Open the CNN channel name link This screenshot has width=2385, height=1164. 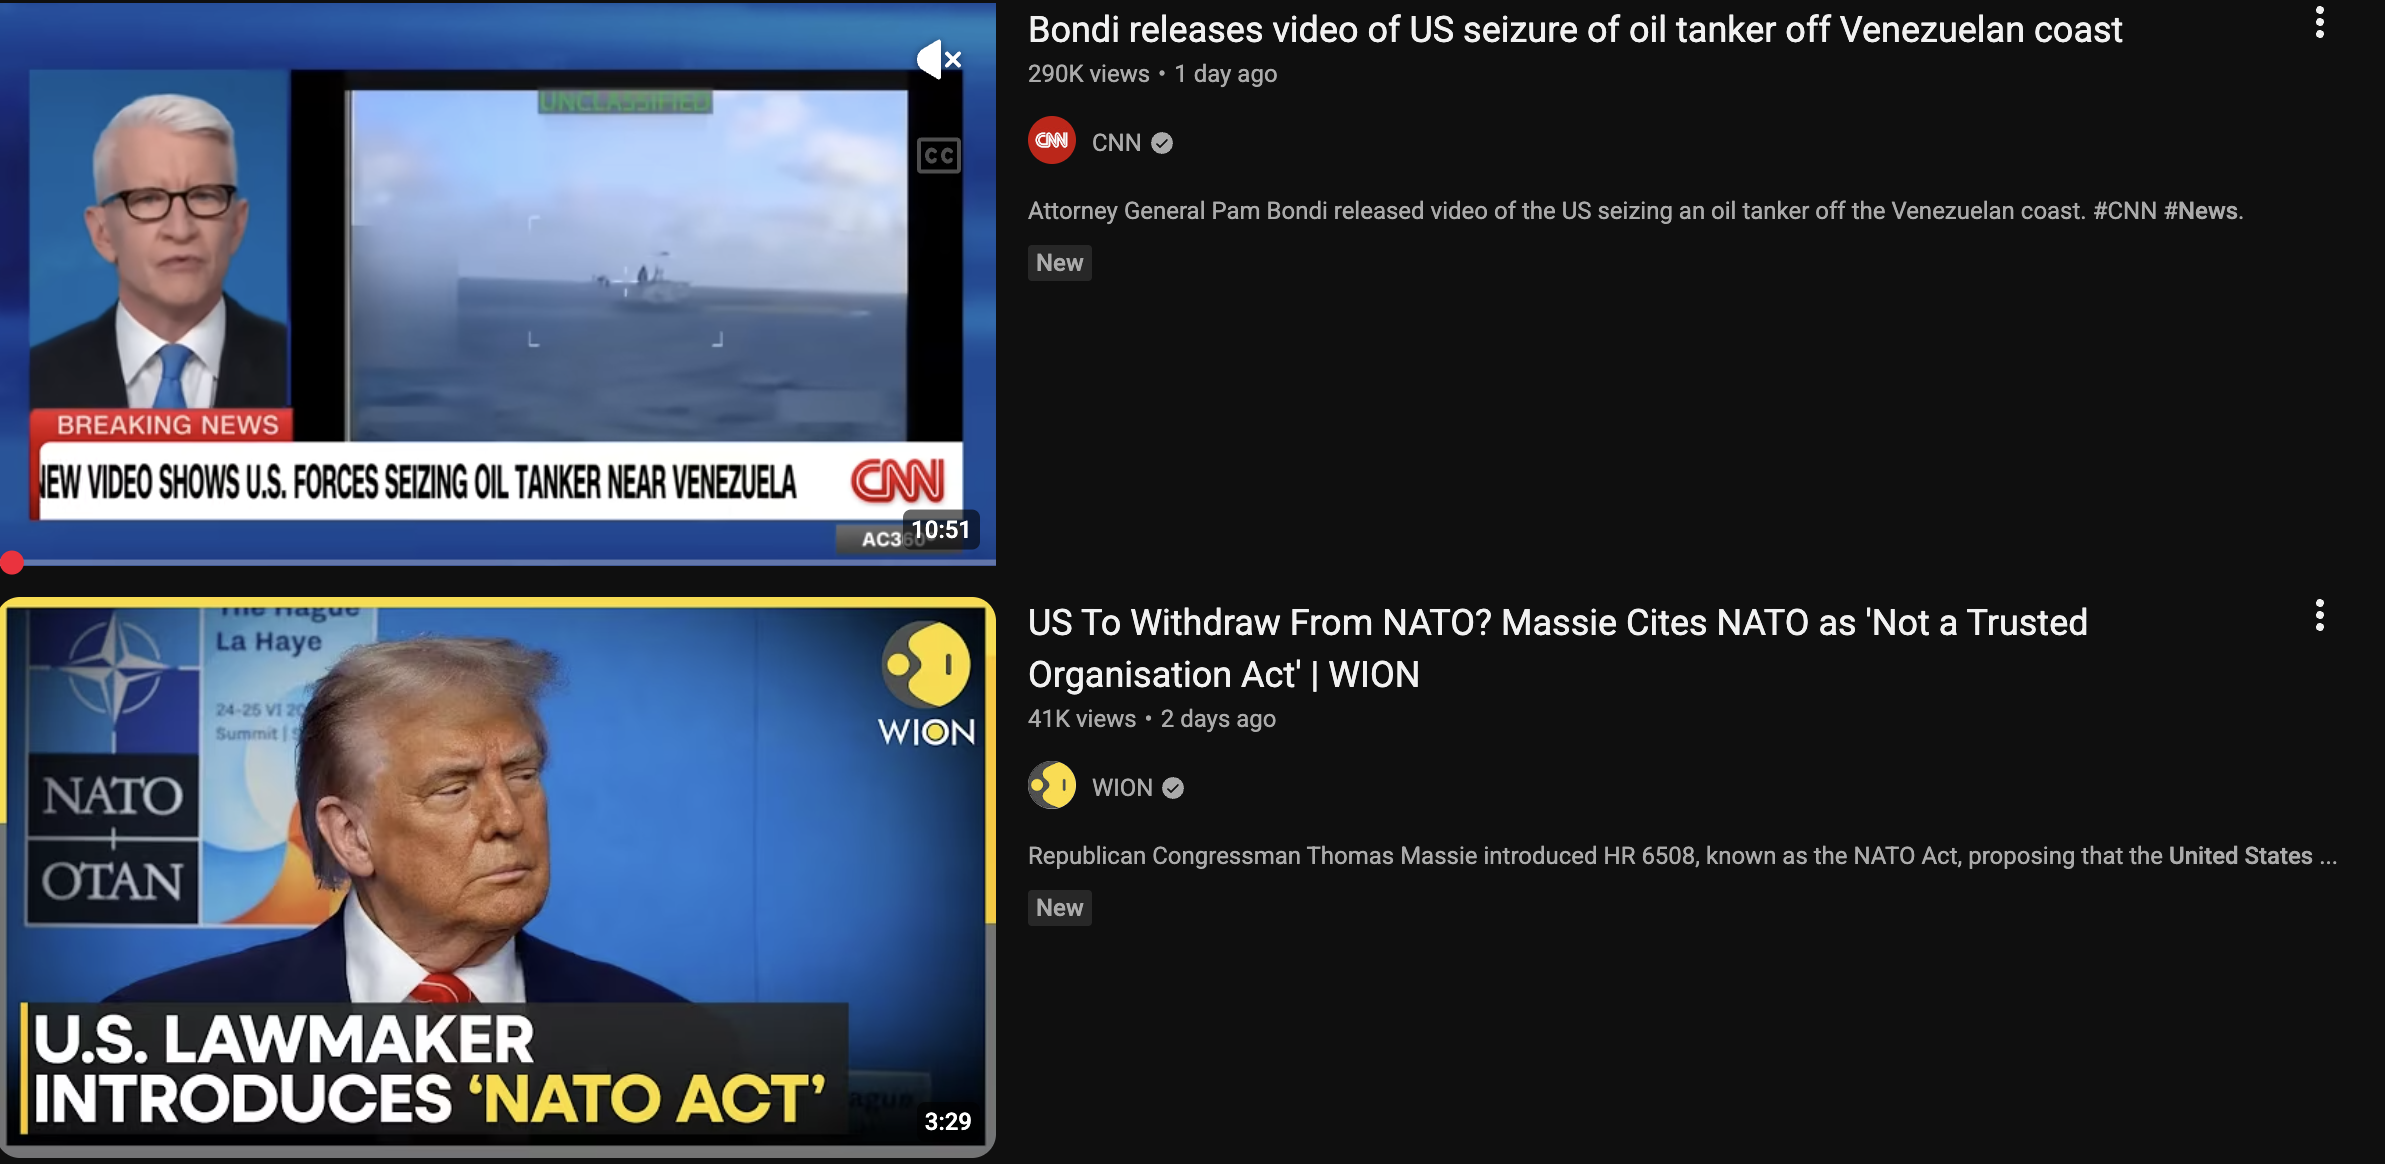point(1116,143)
